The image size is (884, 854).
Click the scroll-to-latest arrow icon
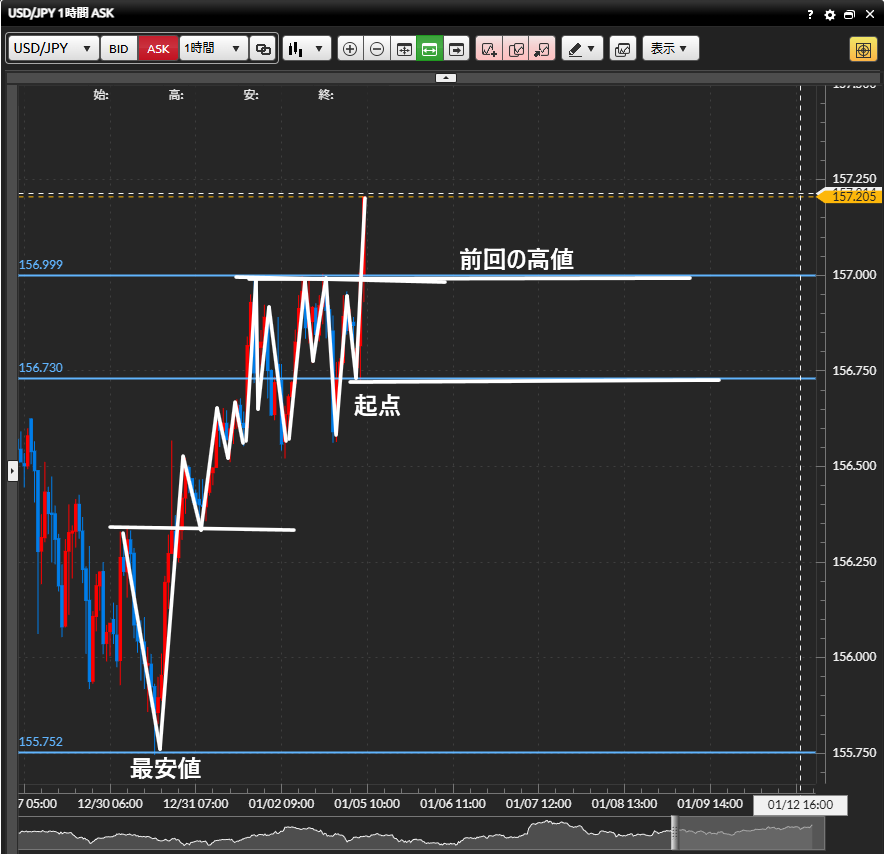[457, 49]
